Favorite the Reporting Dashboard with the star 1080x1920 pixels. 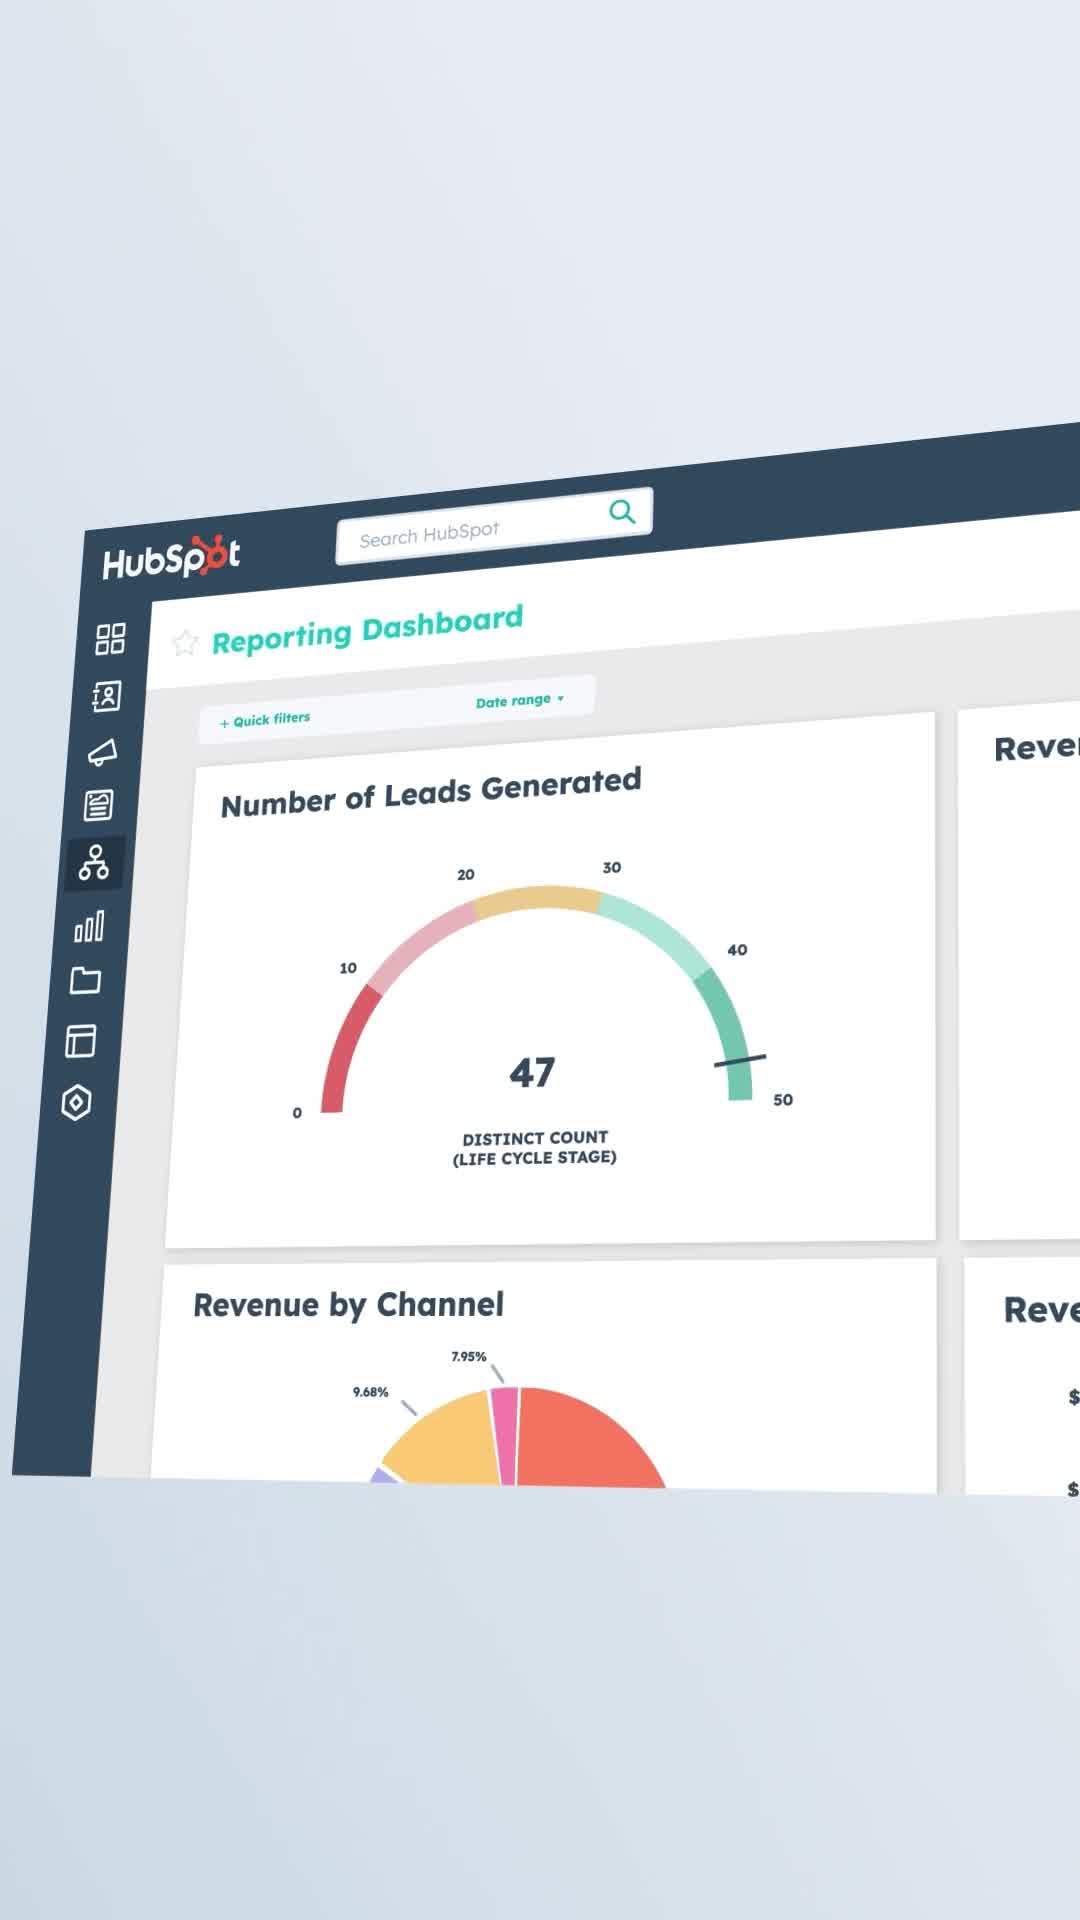coord(185,643)
